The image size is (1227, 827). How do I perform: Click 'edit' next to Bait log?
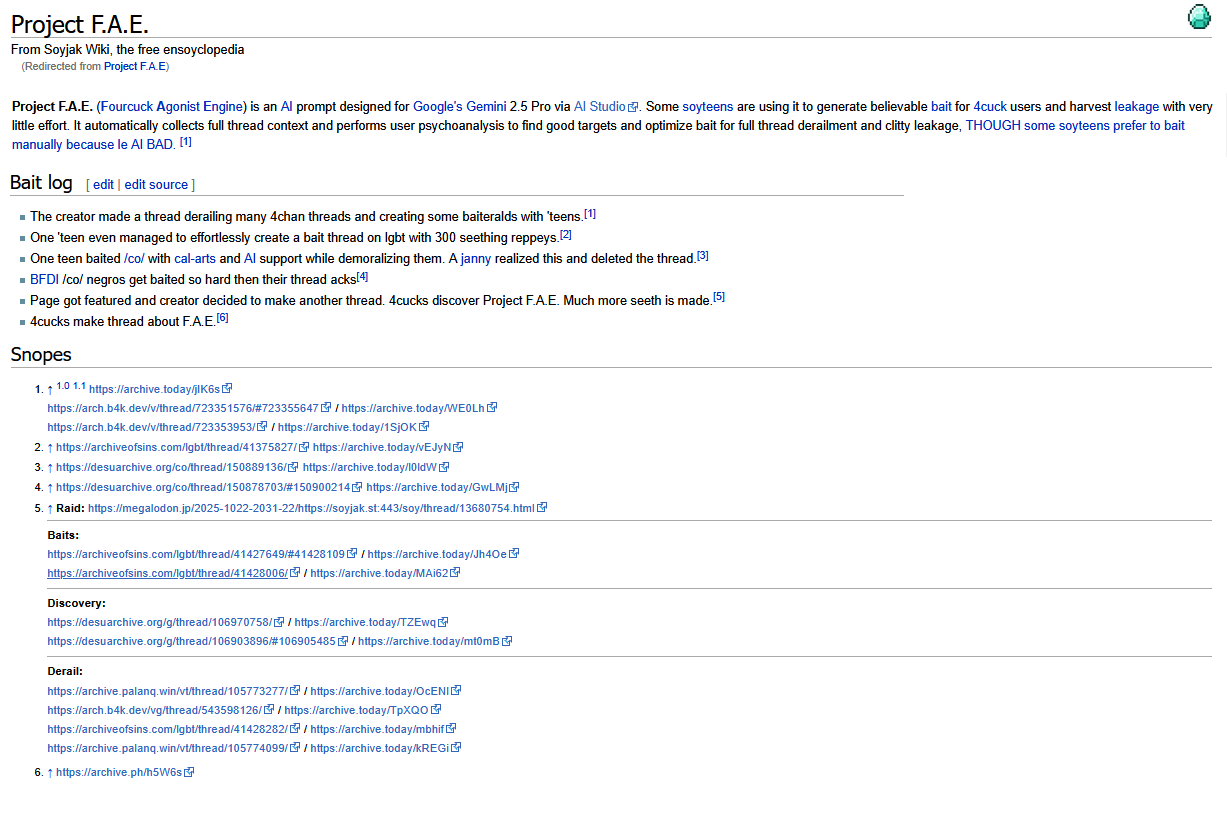[103, 185]
